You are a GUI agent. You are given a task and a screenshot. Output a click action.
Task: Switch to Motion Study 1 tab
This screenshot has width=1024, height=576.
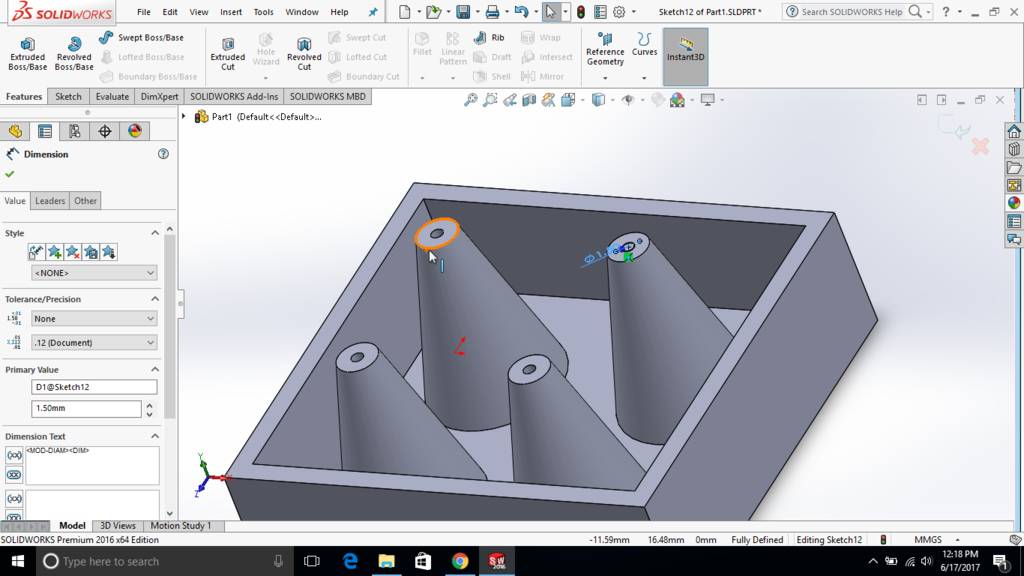(181, 526)
